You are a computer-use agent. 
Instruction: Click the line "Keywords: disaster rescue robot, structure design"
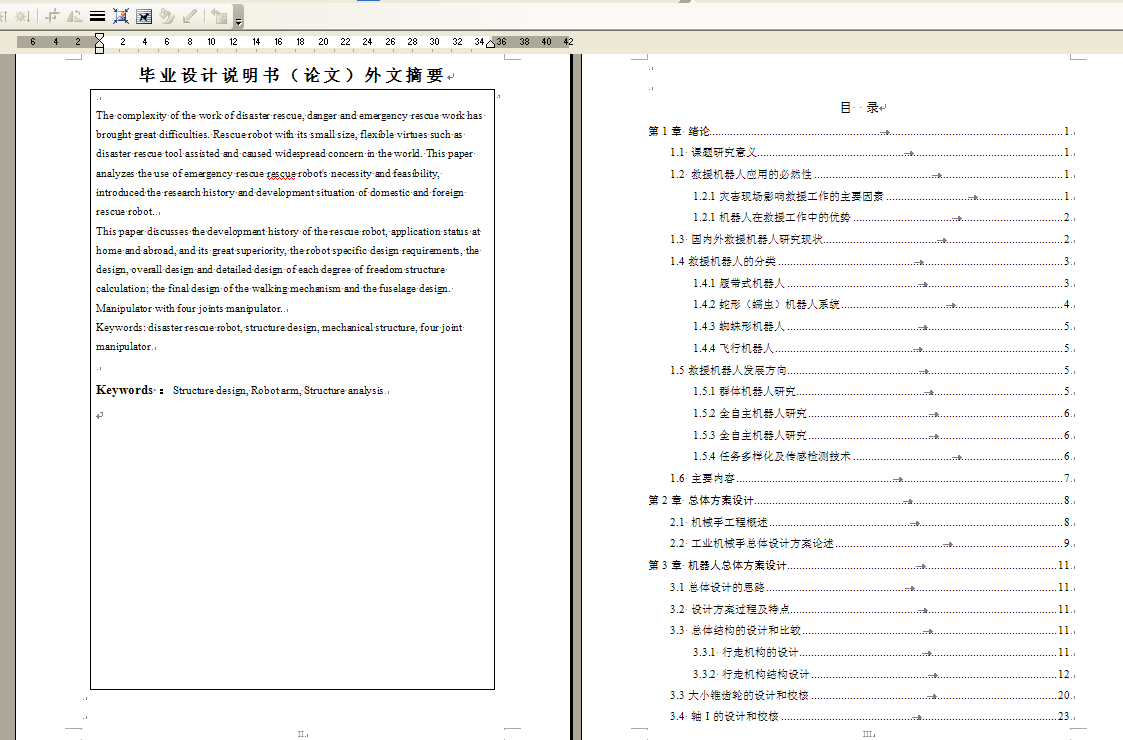click(280, 327)
